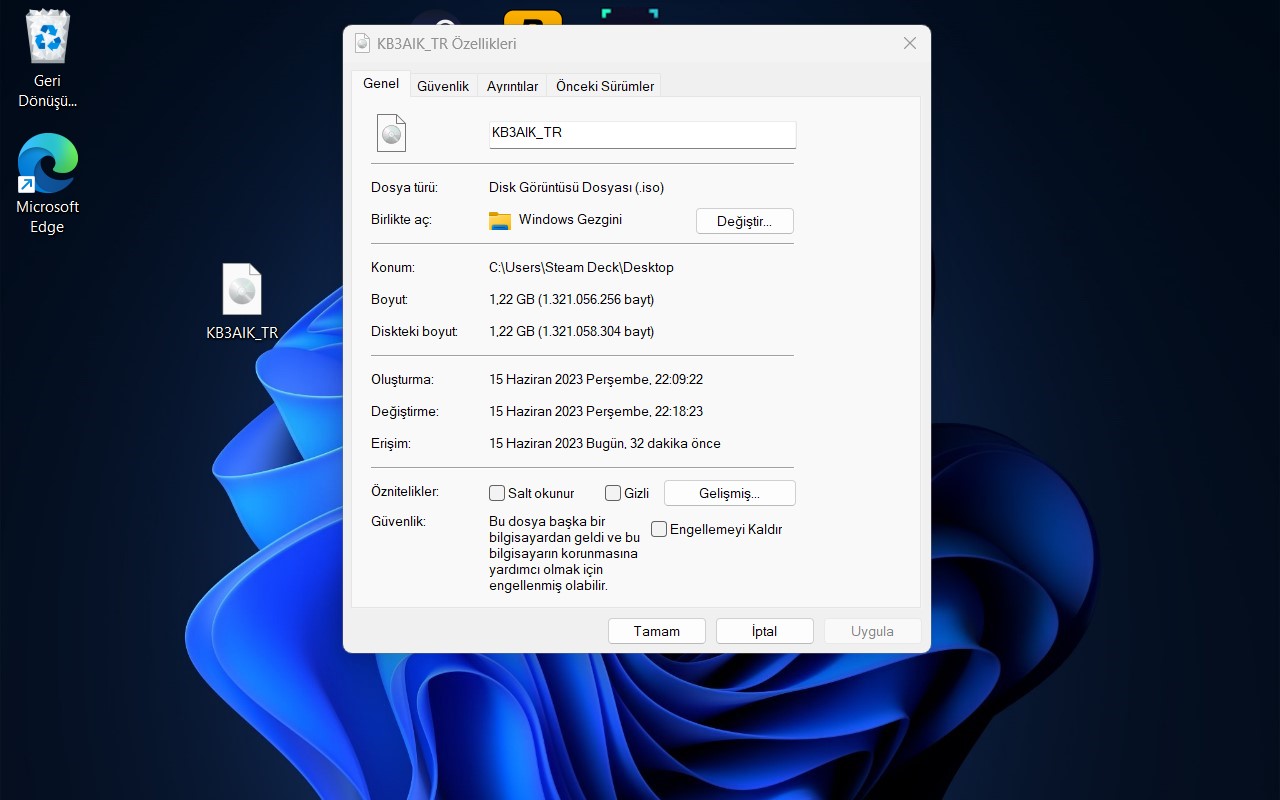Cancel the dialog with İptal
This screenshot has height=800, width=1280.
click(764, 631)
